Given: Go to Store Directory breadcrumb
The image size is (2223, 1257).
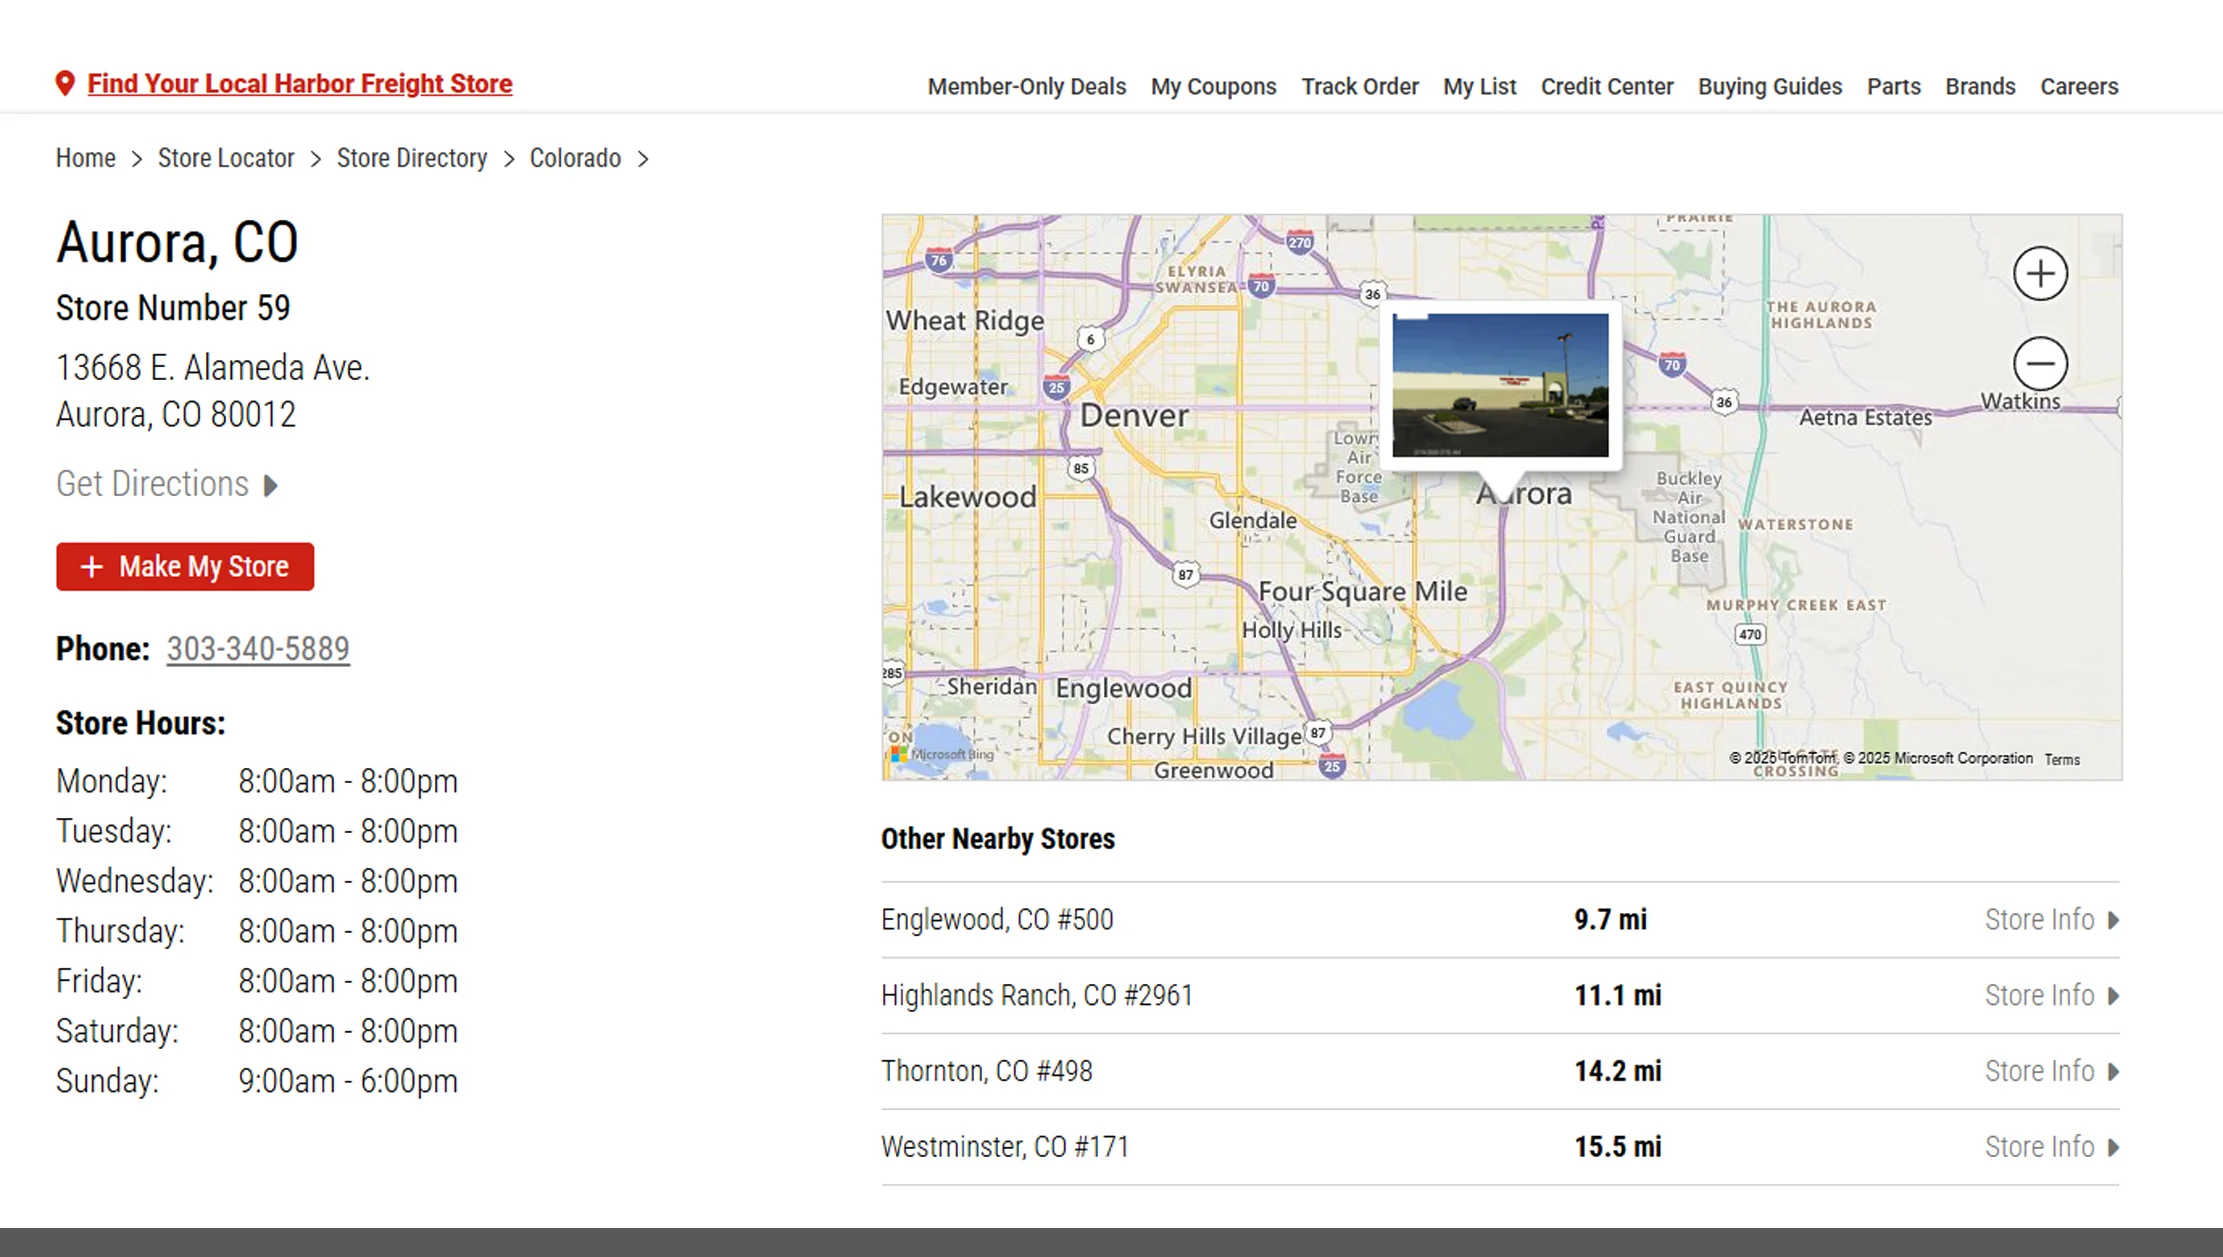Looking at the screenshot, I should pos(412,159).
